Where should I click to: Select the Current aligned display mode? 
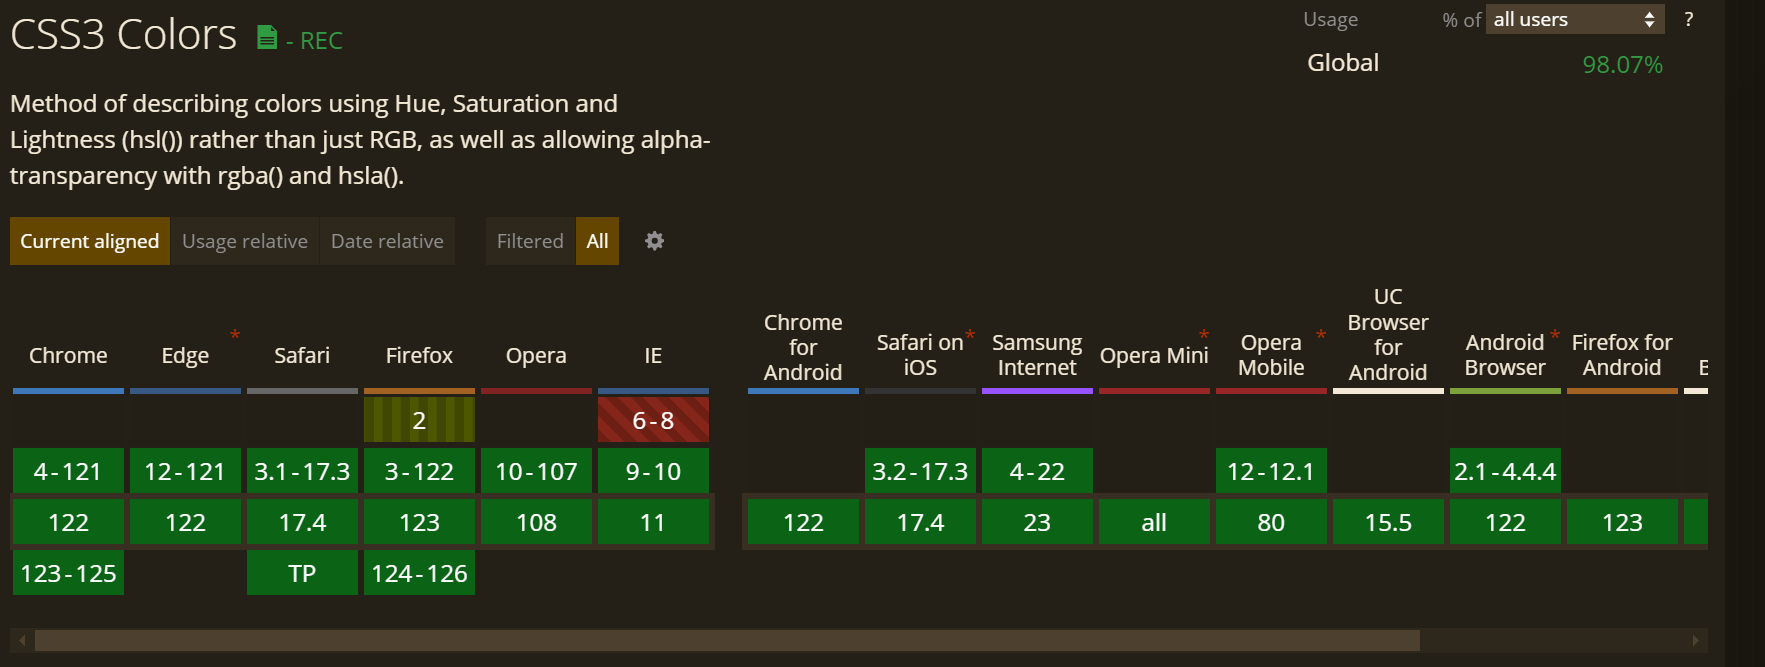pyautogui.click(x=89, y=241)
